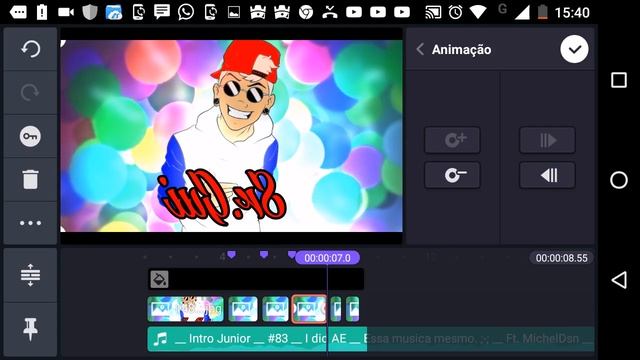Screen dimensions: 640x360
Task: Tap the keyframe marker near the 4 tick
Action: pyautogui.click(x=231, y=255)
